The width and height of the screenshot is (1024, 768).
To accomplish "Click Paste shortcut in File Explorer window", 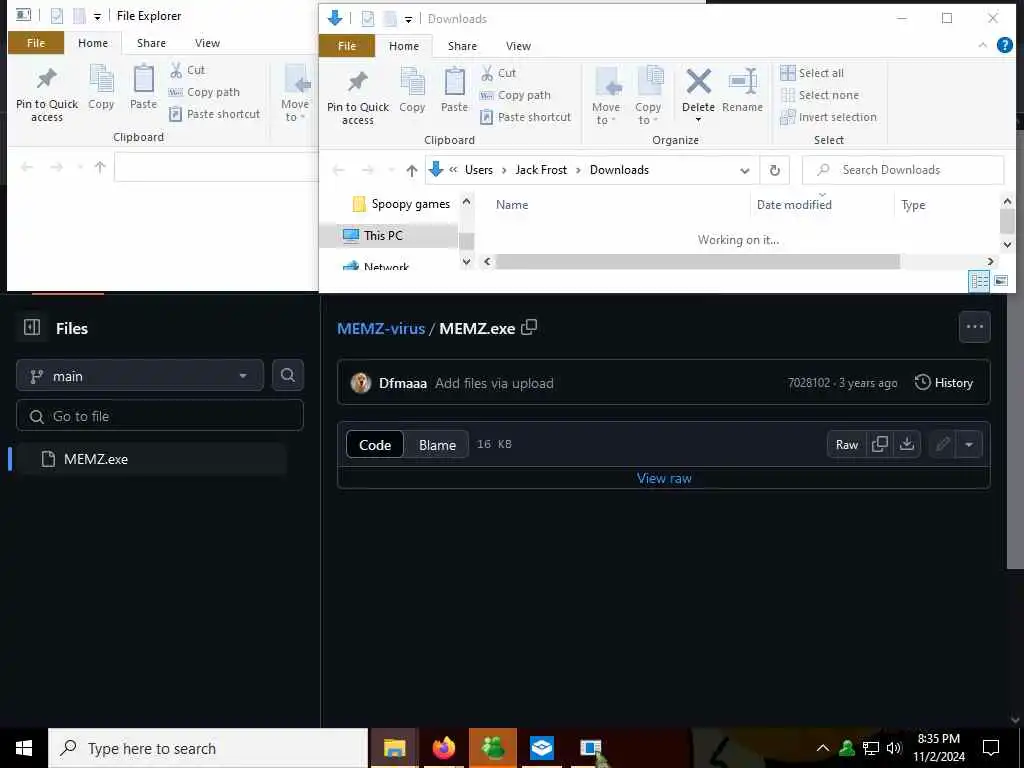I will pyautogui.click(x=215, y=114).
